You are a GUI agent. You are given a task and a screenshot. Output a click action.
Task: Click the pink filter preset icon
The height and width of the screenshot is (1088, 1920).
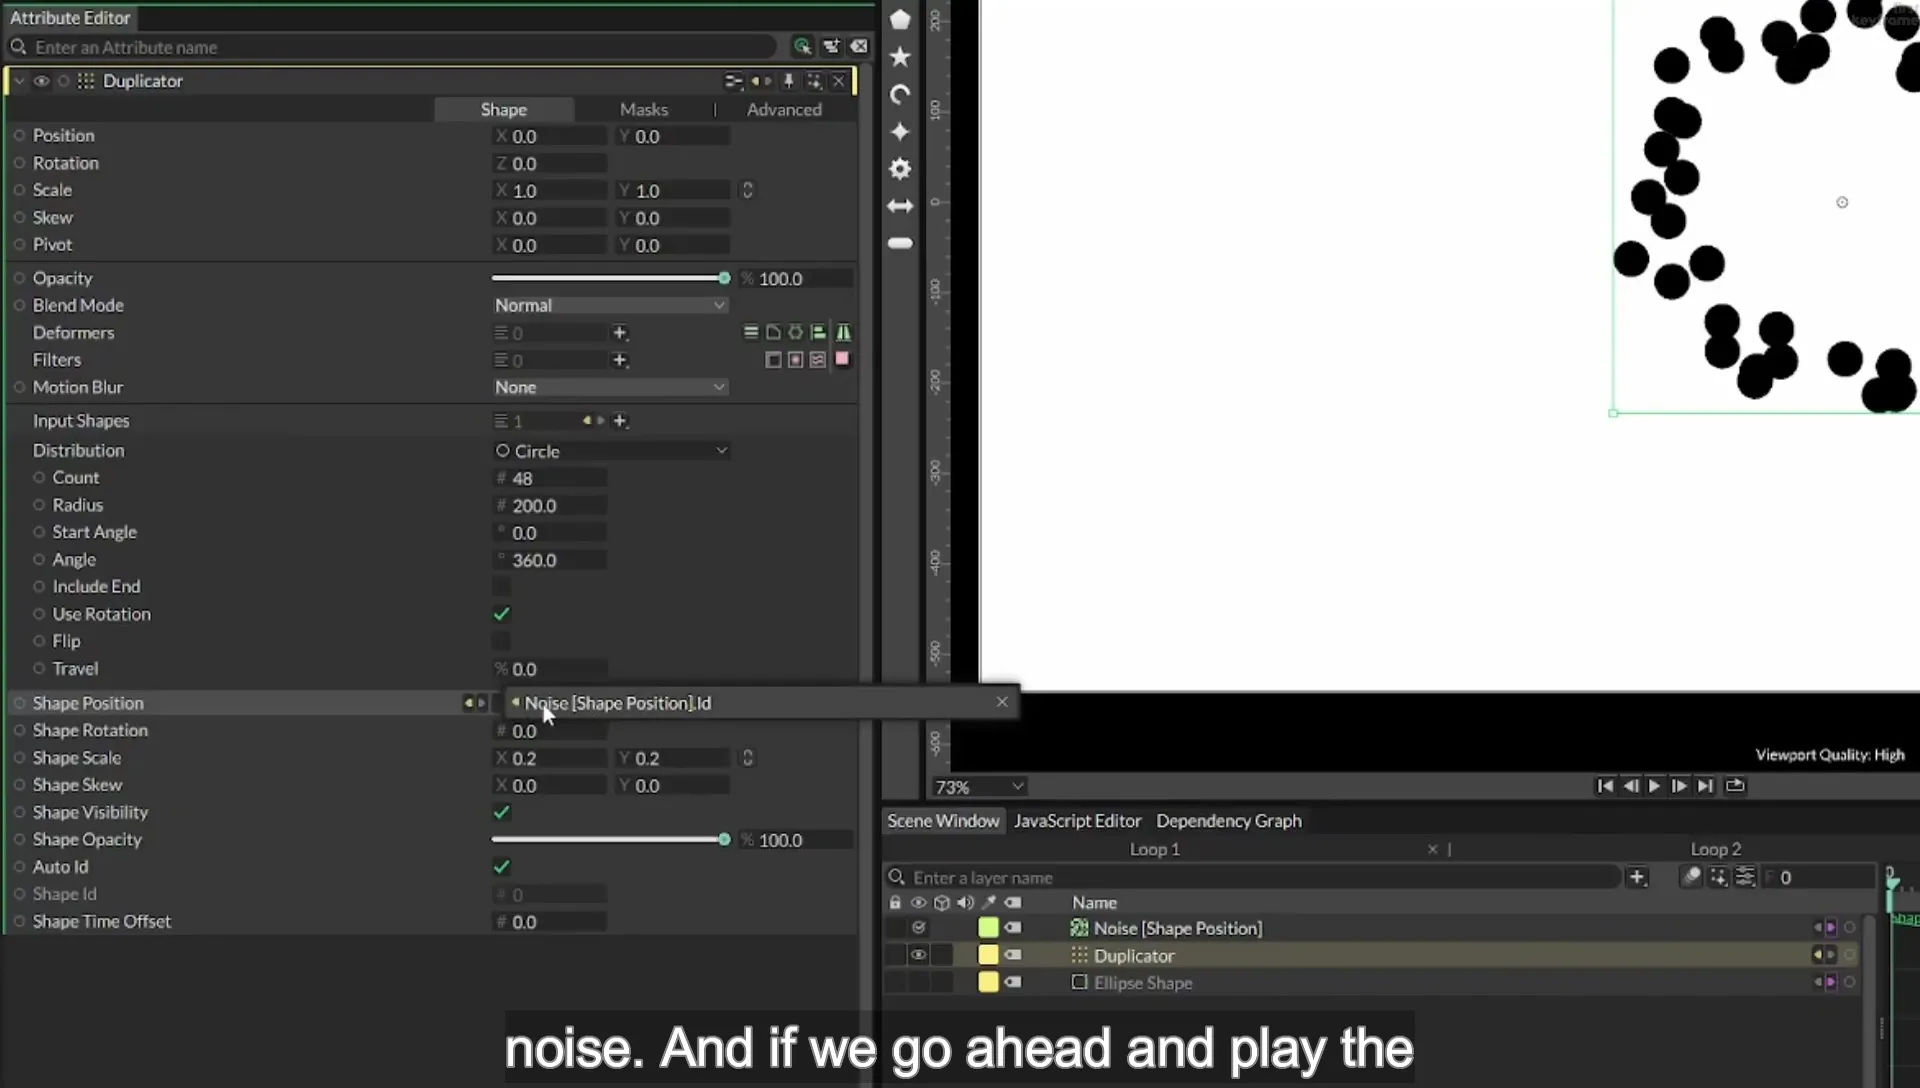(842, 359)
